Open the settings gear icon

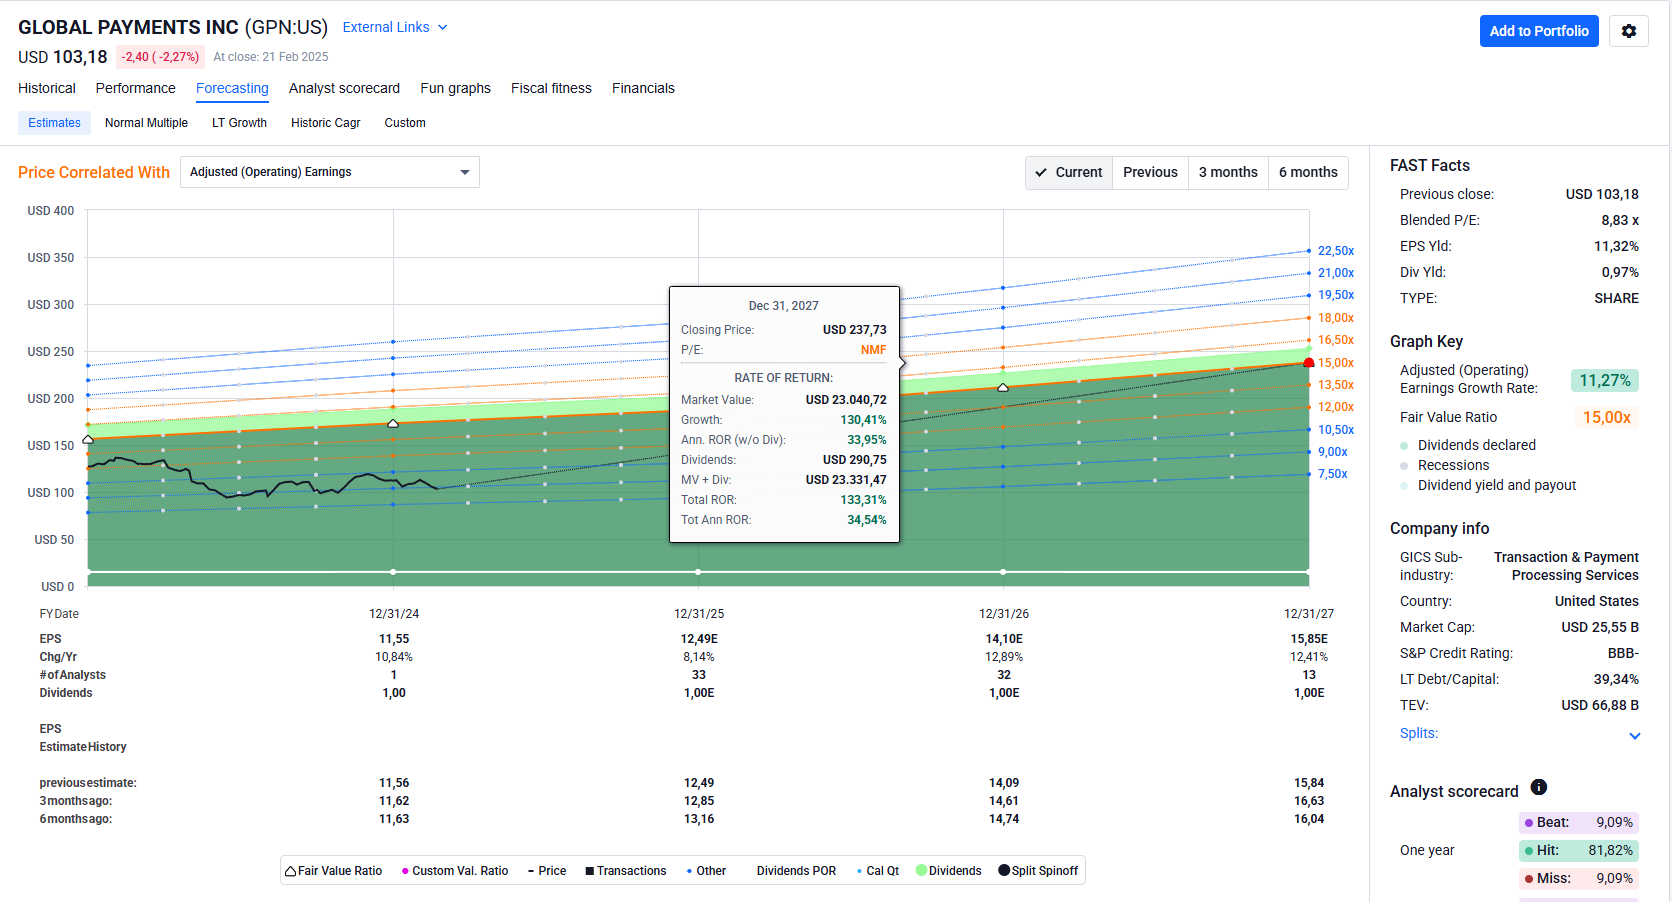(x=1628, y=31)
